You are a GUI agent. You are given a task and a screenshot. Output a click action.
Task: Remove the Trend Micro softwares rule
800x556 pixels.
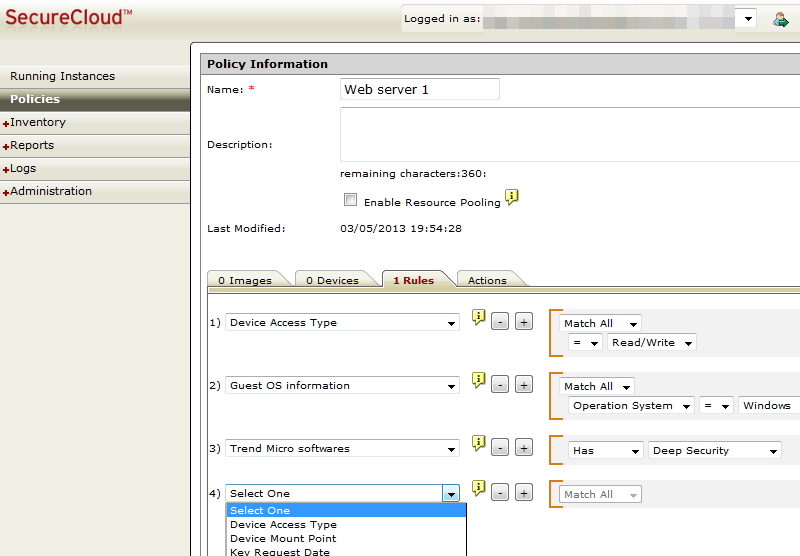click(x=500, y=448)
